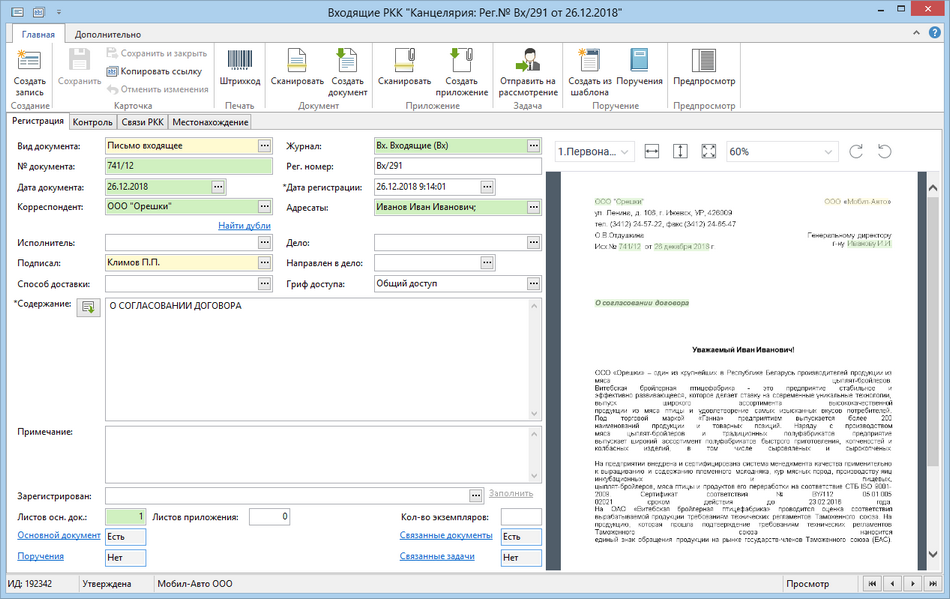Image resolution: width=950 pixels, height=599 pixels.
Task: Click the Найти дубли link
Action: coord(244,225)
